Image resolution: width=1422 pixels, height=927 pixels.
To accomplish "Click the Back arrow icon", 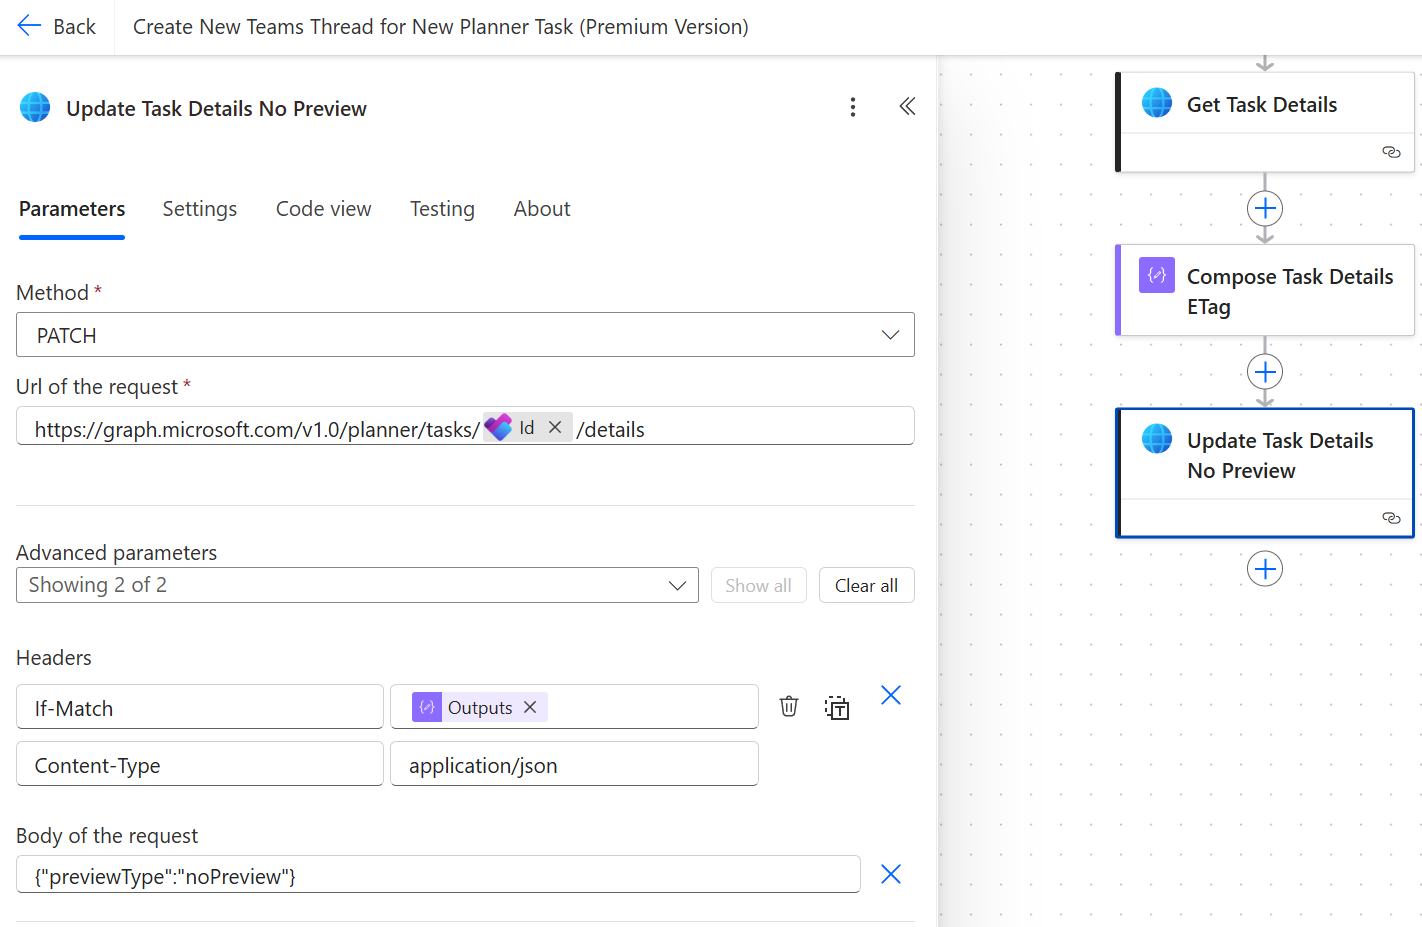I will (29, 26).
